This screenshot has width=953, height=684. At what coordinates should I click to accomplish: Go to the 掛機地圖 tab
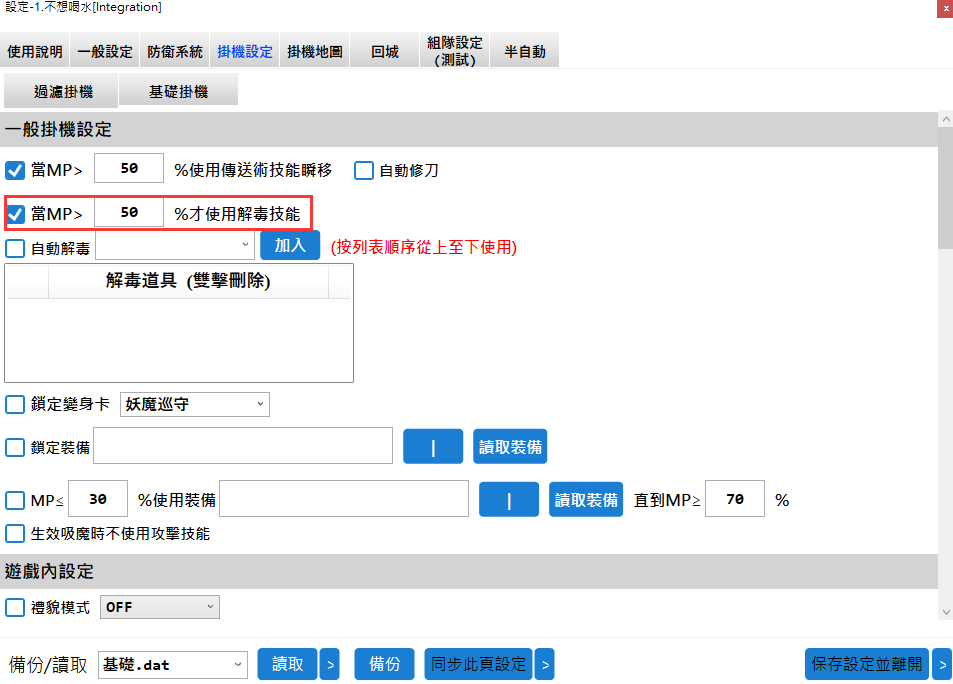click(x=315, y=51)
